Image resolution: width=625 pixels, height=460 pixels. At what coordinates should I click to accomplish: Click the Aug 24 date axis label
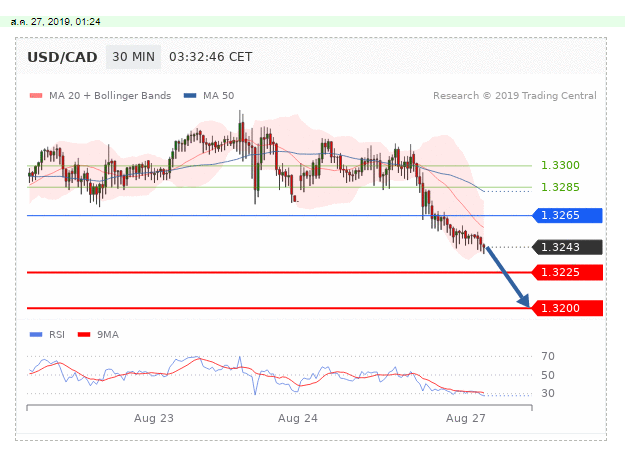[x=298, y=418]
